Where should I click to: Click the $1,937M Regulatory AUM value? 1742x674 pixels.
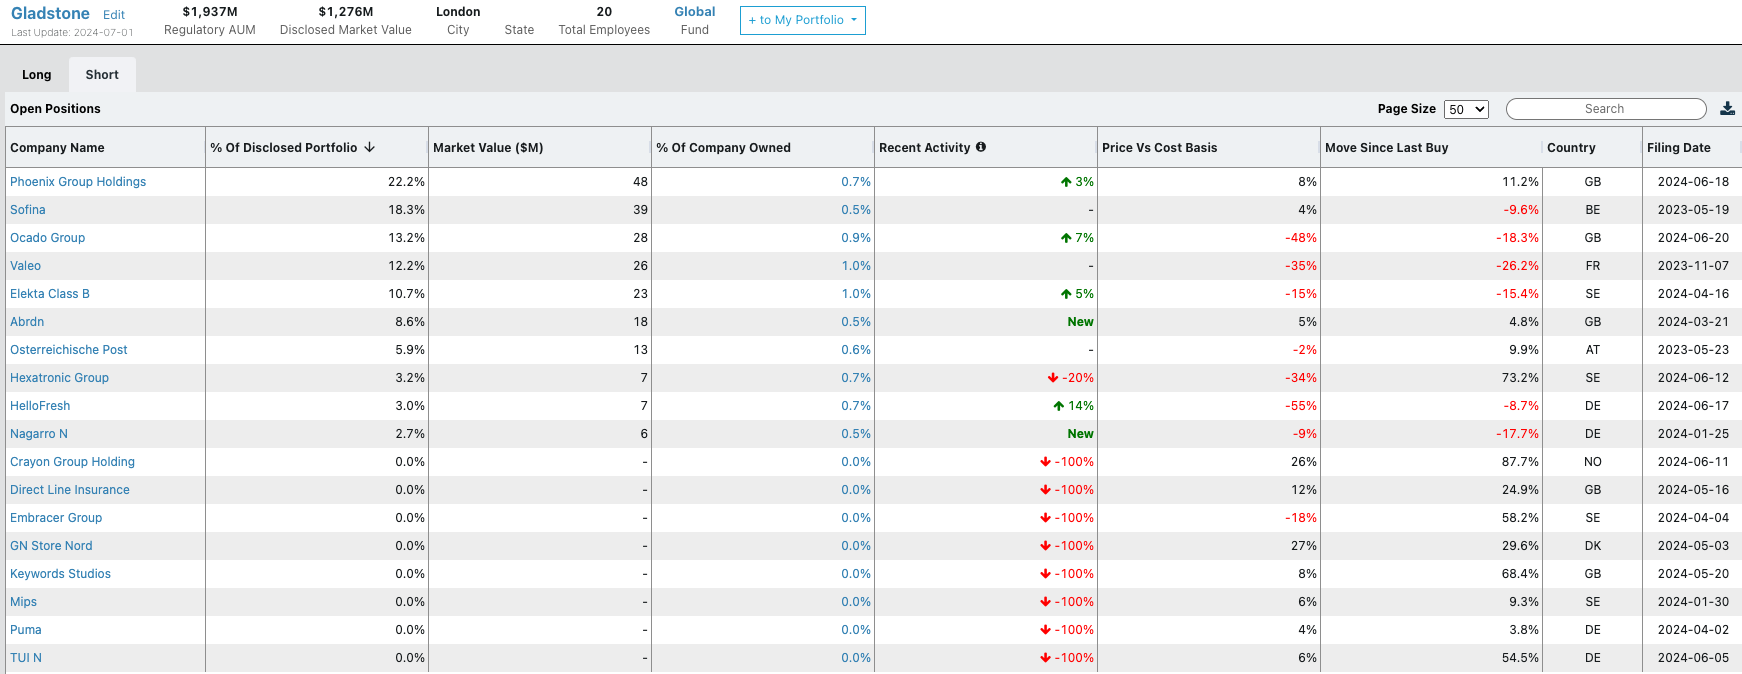pyautogui.click(x=210, y=12)
